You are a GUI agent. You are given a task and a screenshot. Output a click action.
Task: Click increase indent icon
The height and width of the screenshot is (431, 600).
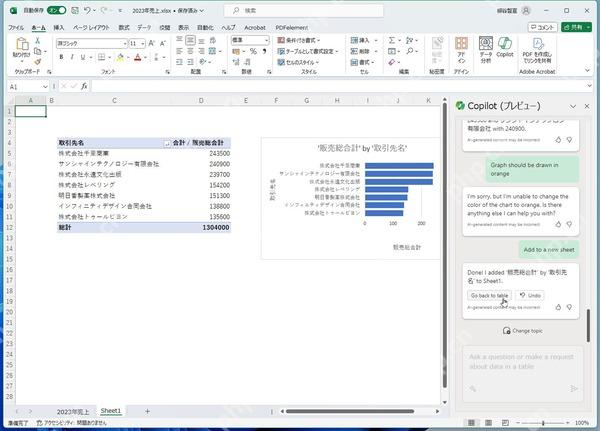point(190,62)
